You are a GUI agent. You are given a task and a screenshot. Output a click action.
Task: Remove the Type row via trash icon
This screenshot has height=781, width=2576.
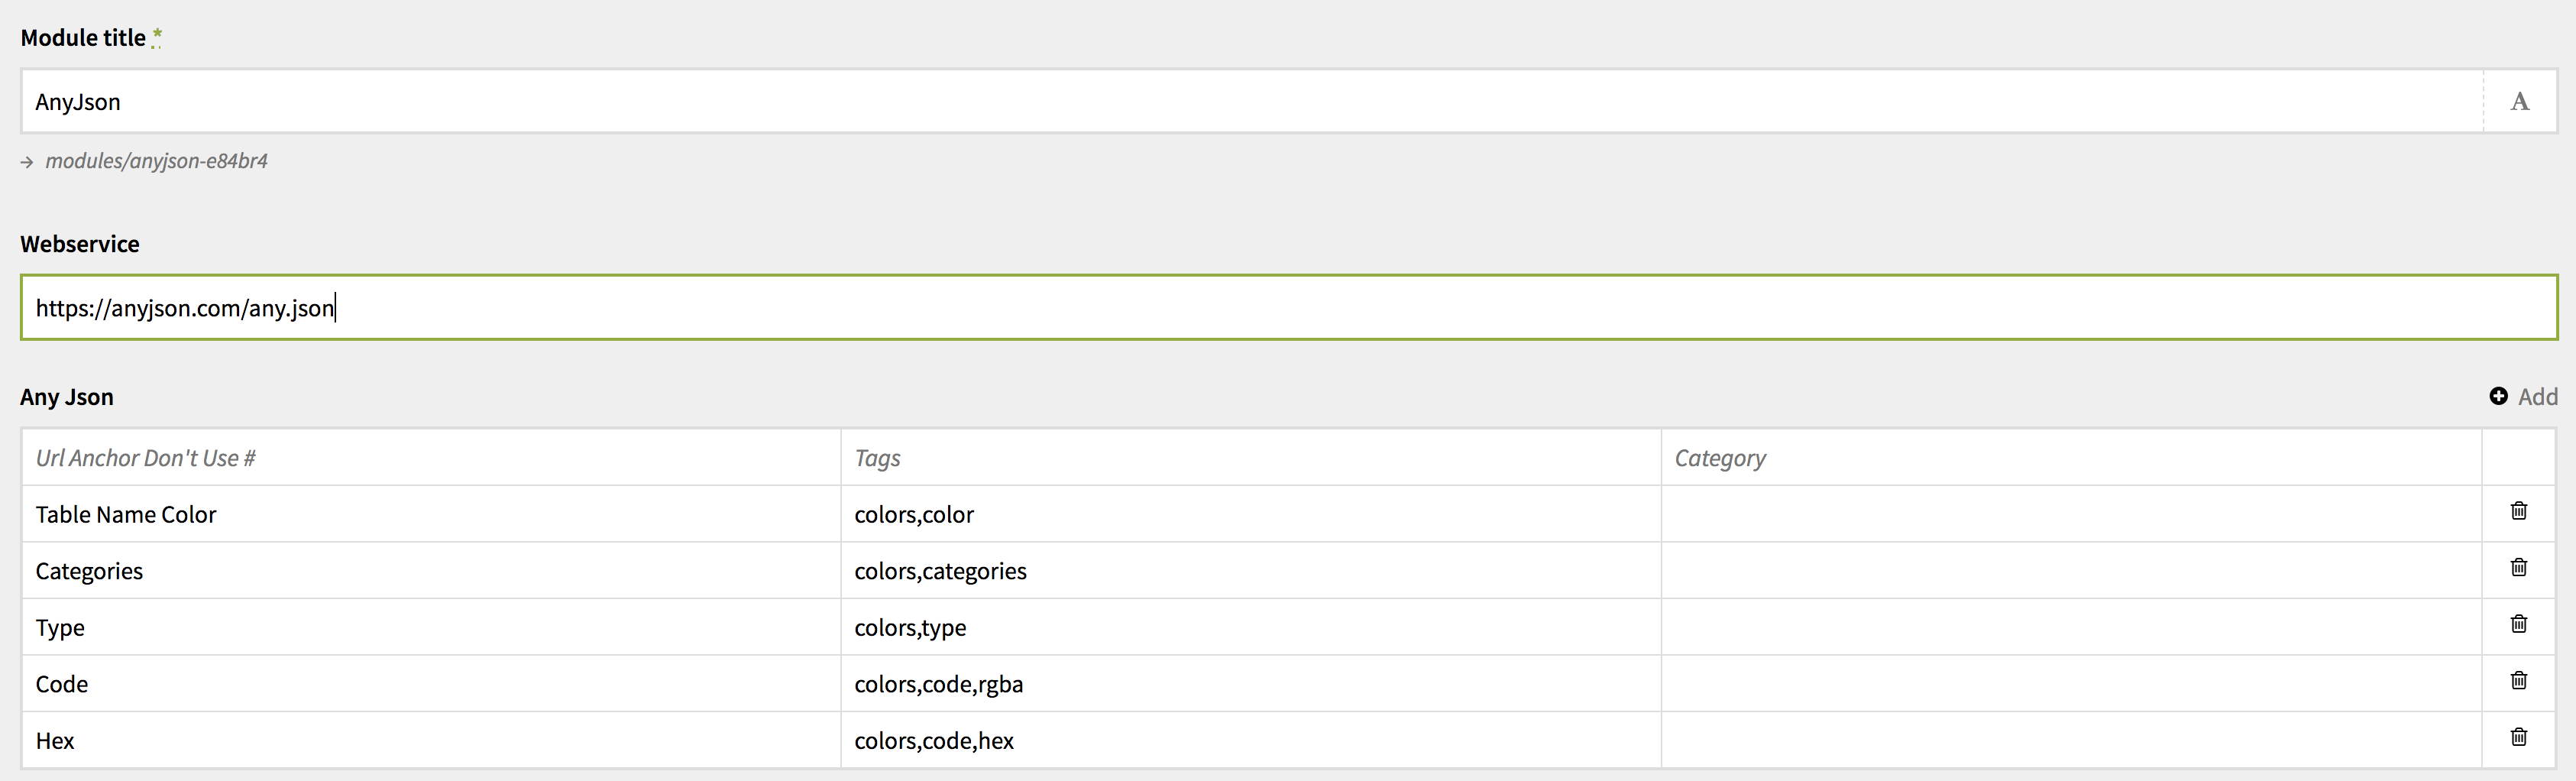click(x=2518, y=624)
